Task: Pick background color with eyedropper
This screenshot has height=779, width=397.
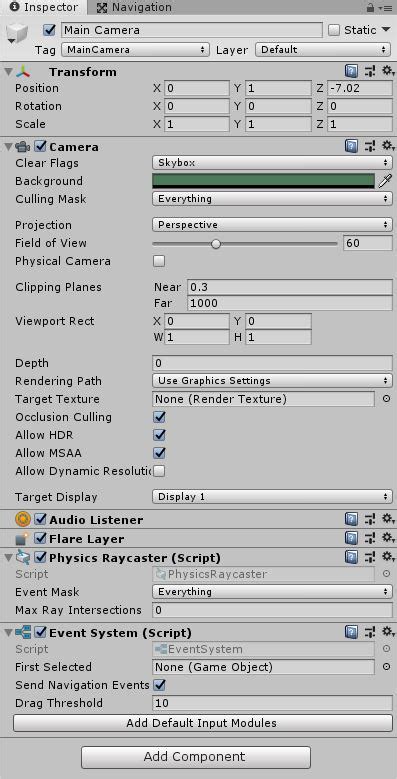Action: point(385,181)
